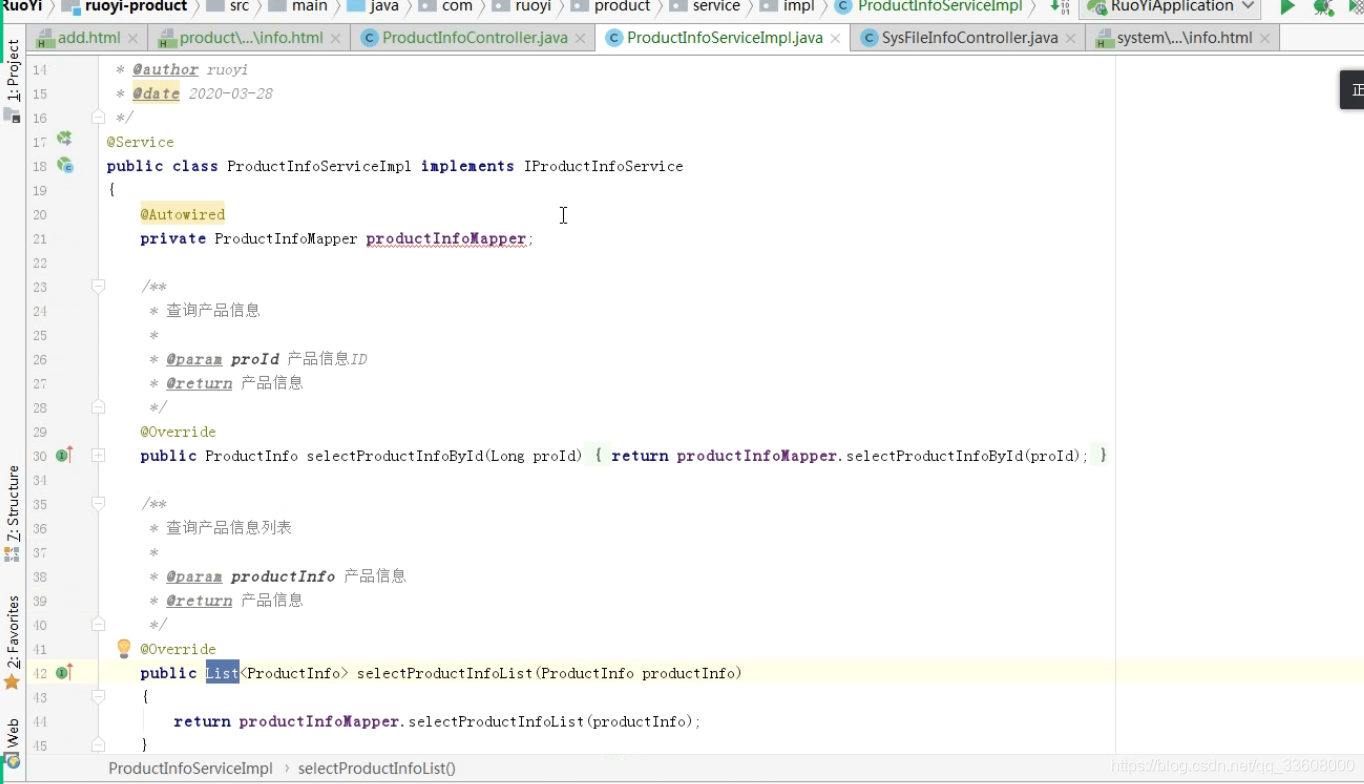The height and width of the screenshot is (784, 1364).
Task: Collapse the Javadoc comment at line 35
Action: pyautogui.click(x=98, y=504)
